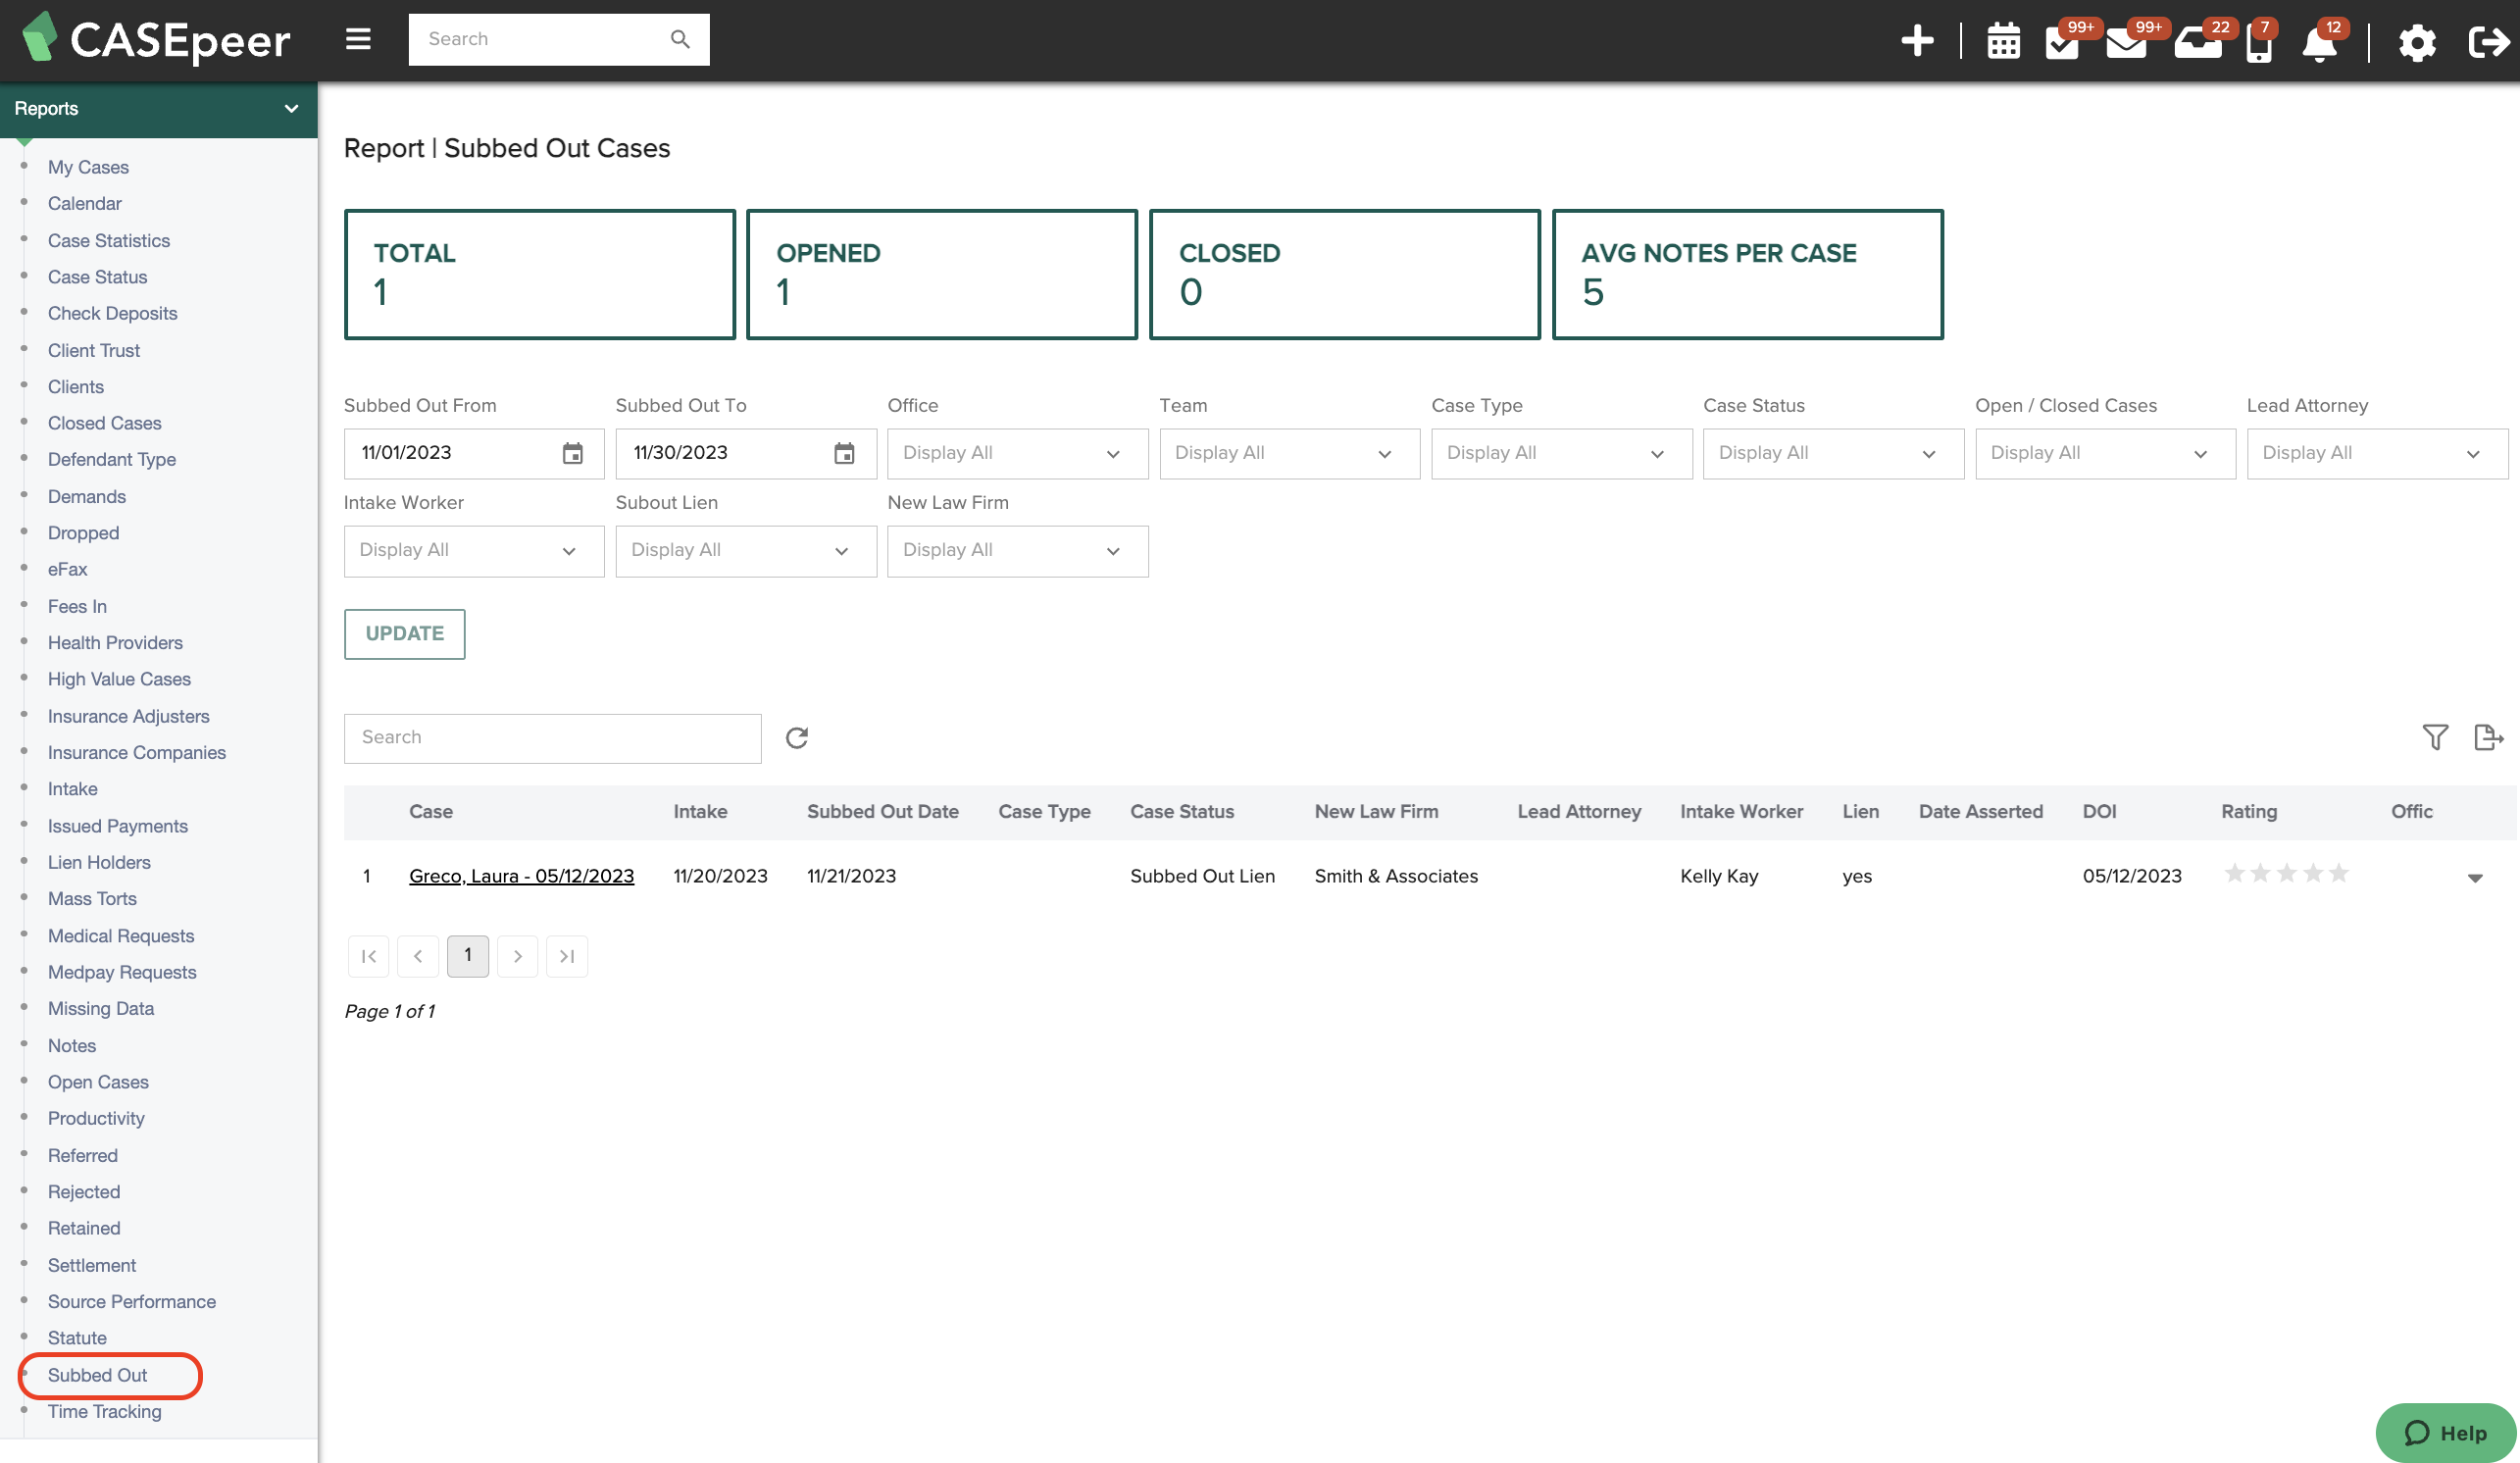The width and height of the screenshot is (2520, 1463).
Task: Go to previous page arrow
Action: tap(418, 956)
